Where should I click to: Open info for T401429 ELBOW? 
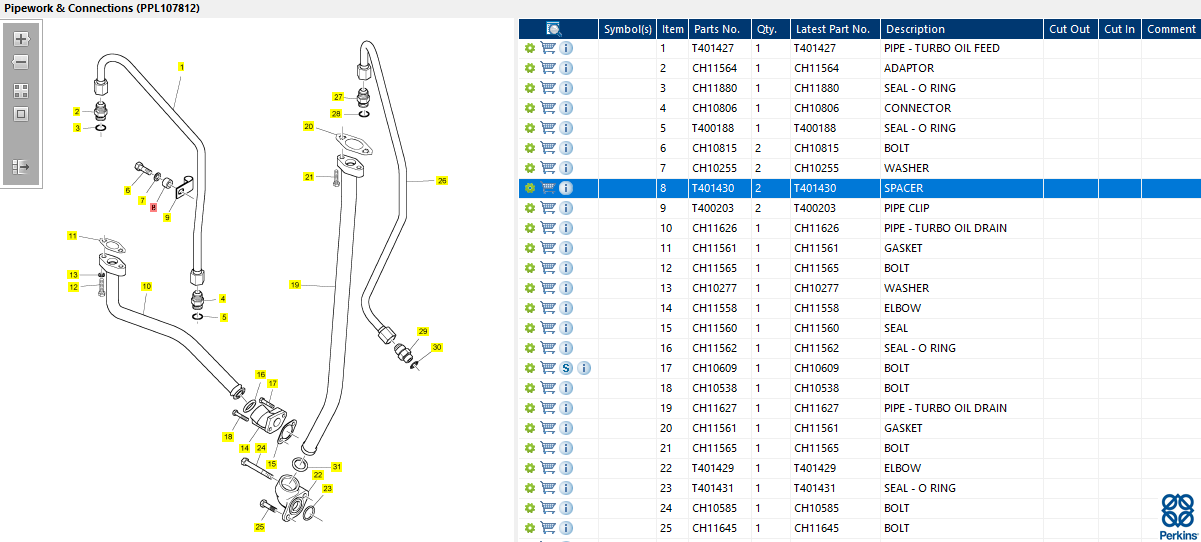[566, 468]
